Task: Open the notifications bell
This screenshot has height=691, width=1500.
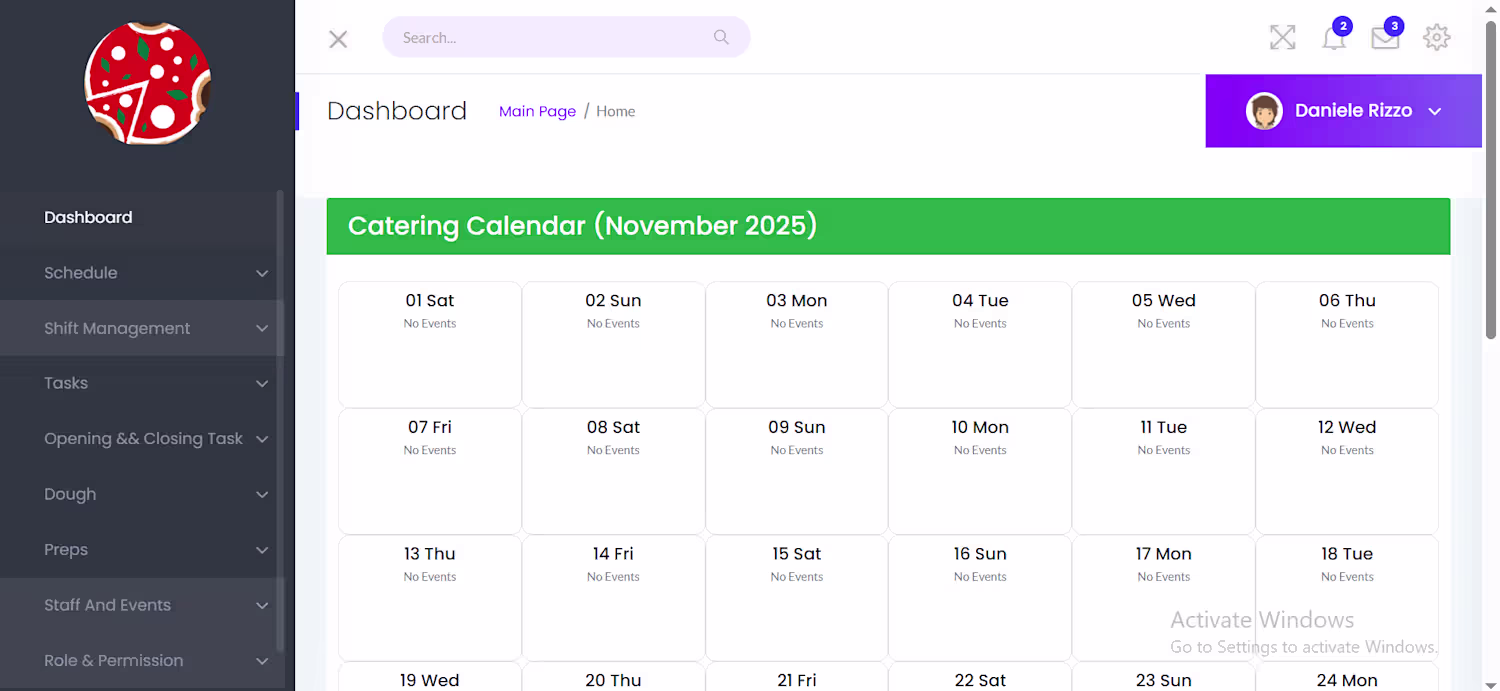Action: point(1334,39)
